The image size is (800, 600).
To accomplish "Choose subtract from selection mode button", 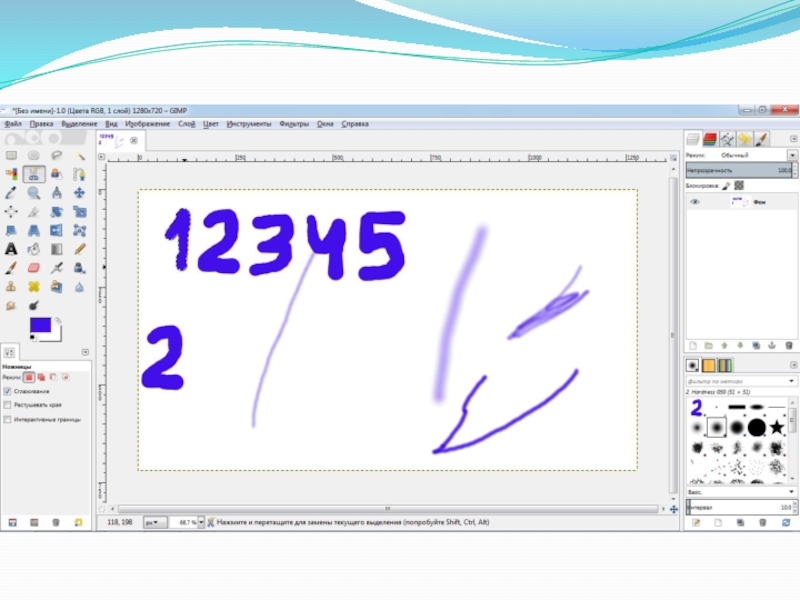I will (x=54, y=378).
